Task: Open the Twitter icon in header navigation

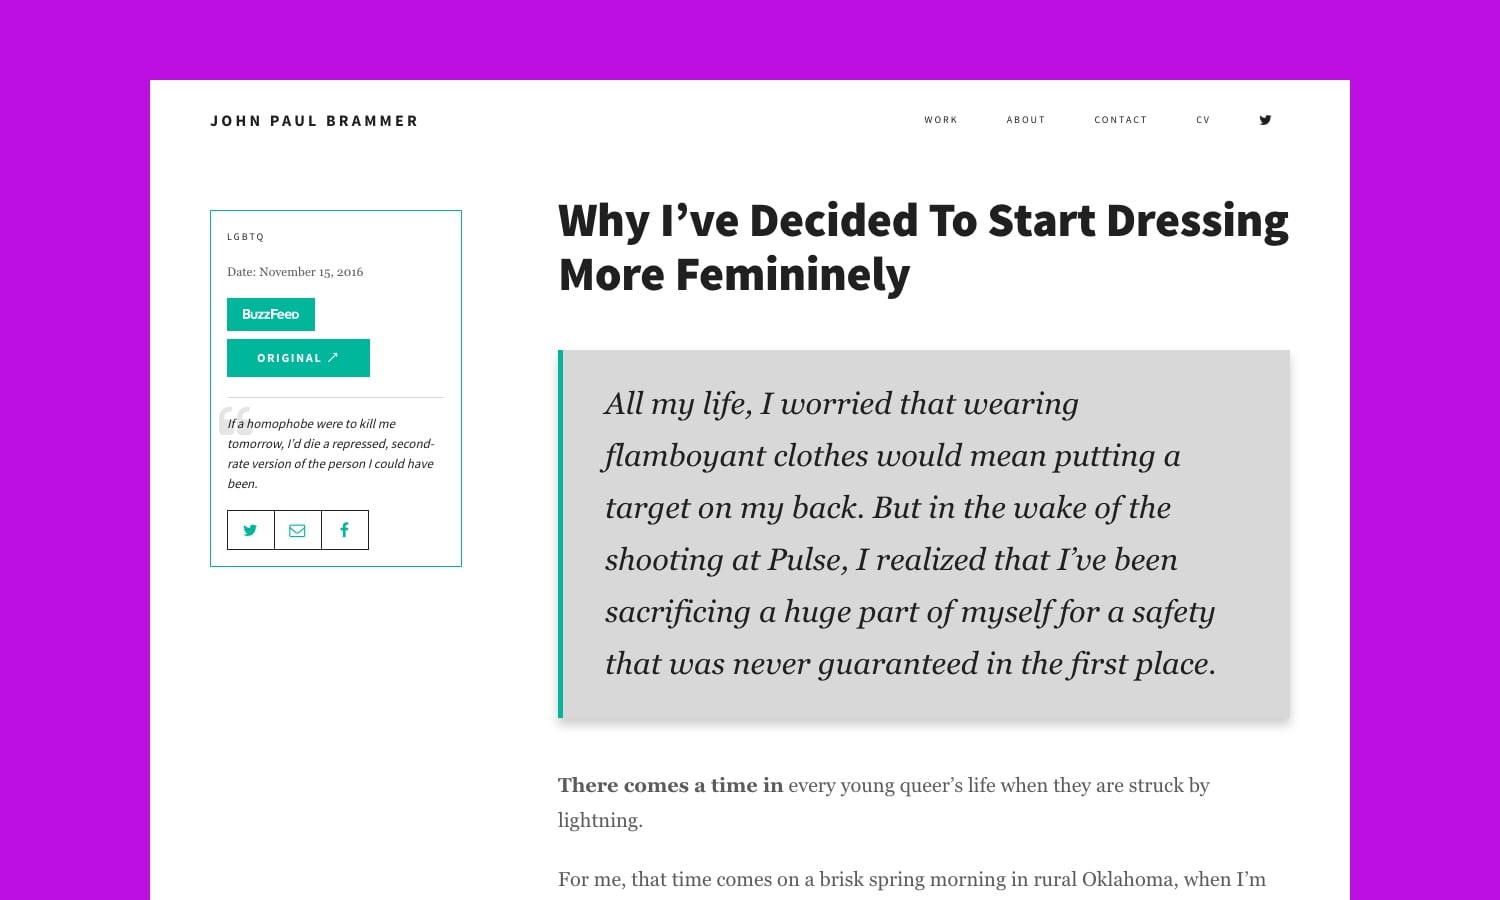Action: [1265, 120]
